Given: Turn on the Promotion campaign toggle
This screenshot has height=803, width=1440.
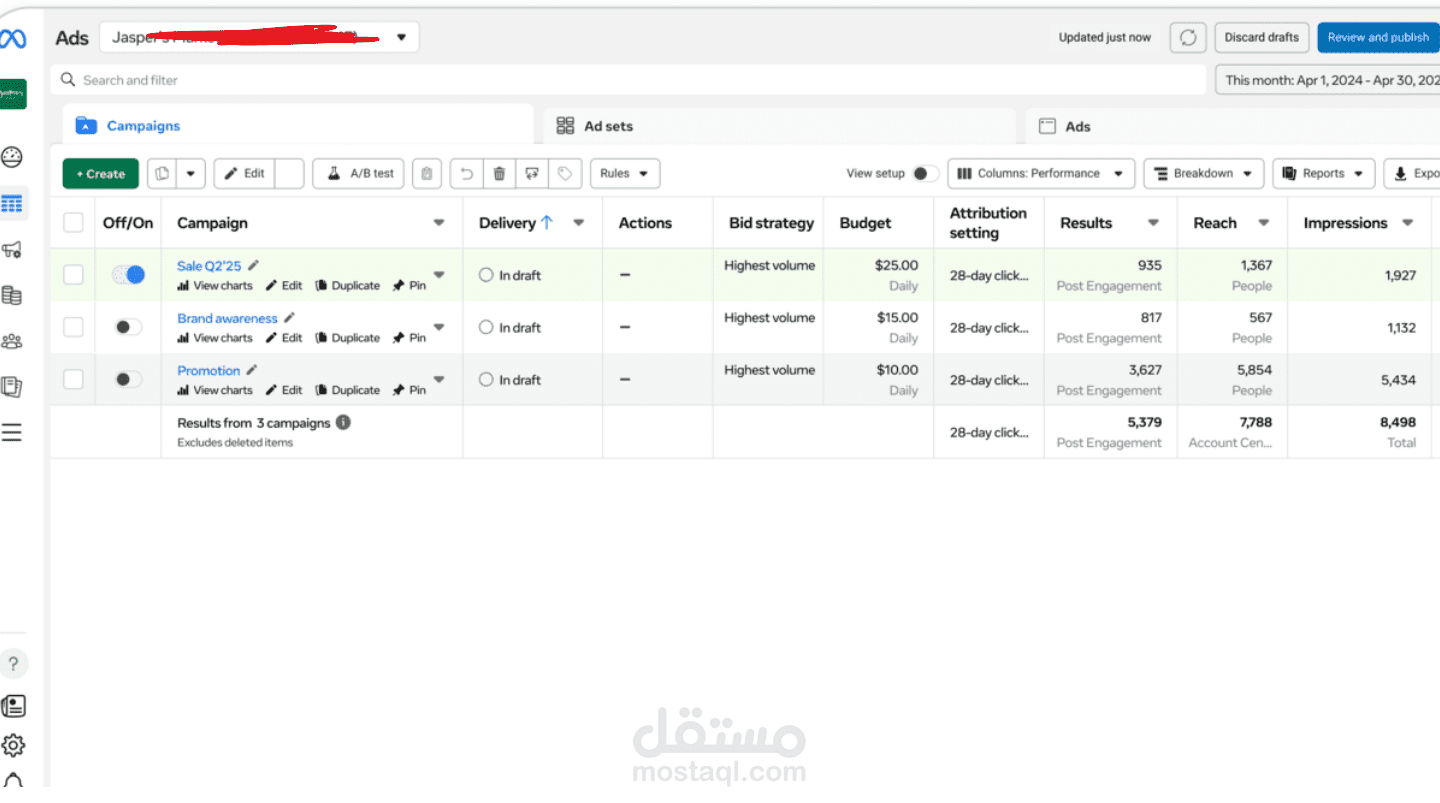Looking at the screenshot, I should point(128,379).
